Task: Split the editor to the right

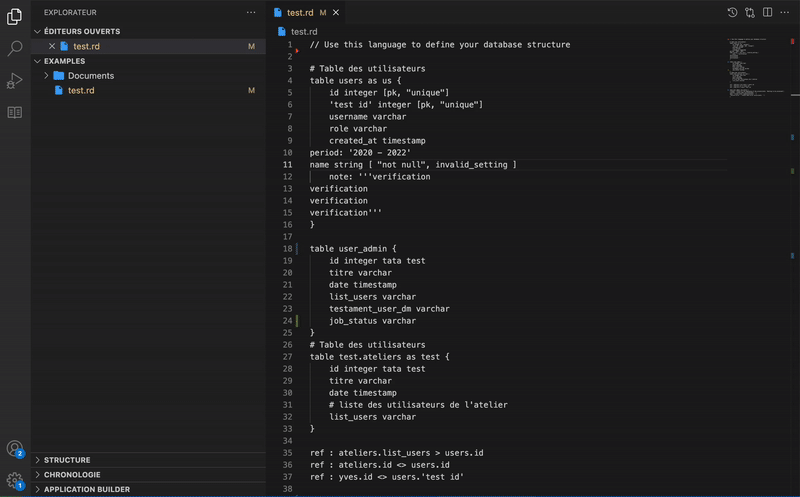Action: pos(767,12)
